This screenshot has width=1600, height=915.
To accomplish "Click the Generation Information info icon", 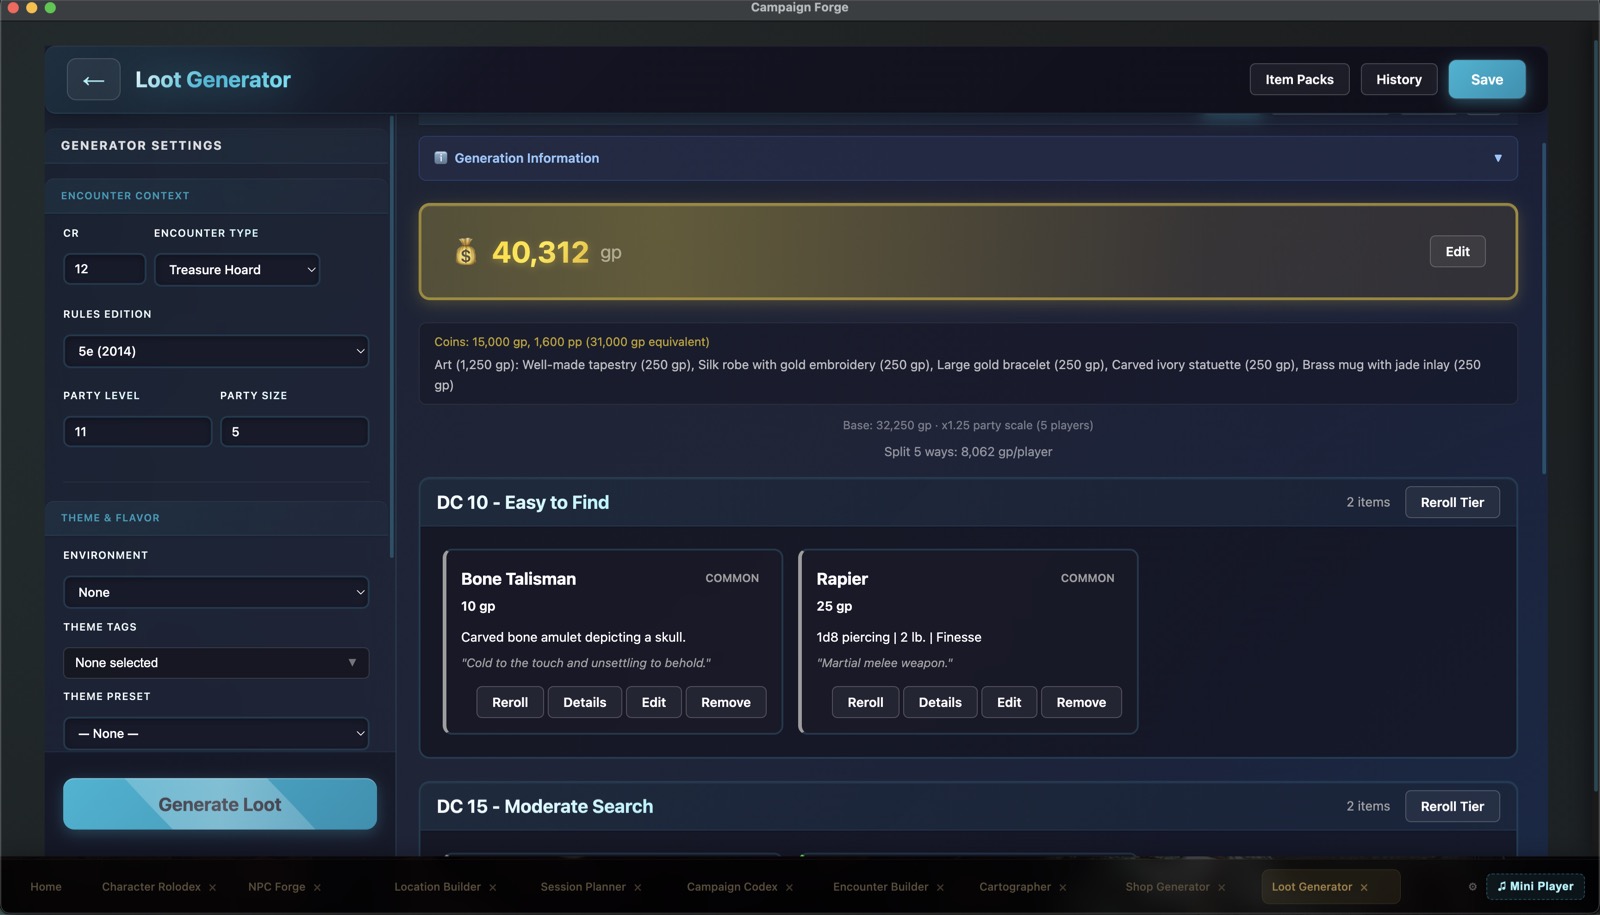I will click(x=441, y=158).
